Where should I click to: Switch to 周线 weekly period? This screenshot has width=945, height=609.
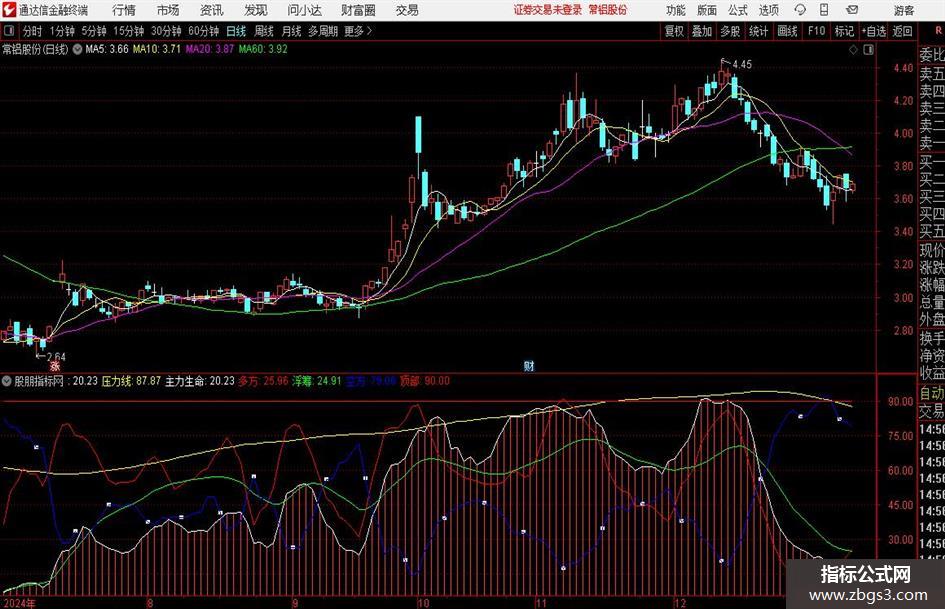pos(264,31)
